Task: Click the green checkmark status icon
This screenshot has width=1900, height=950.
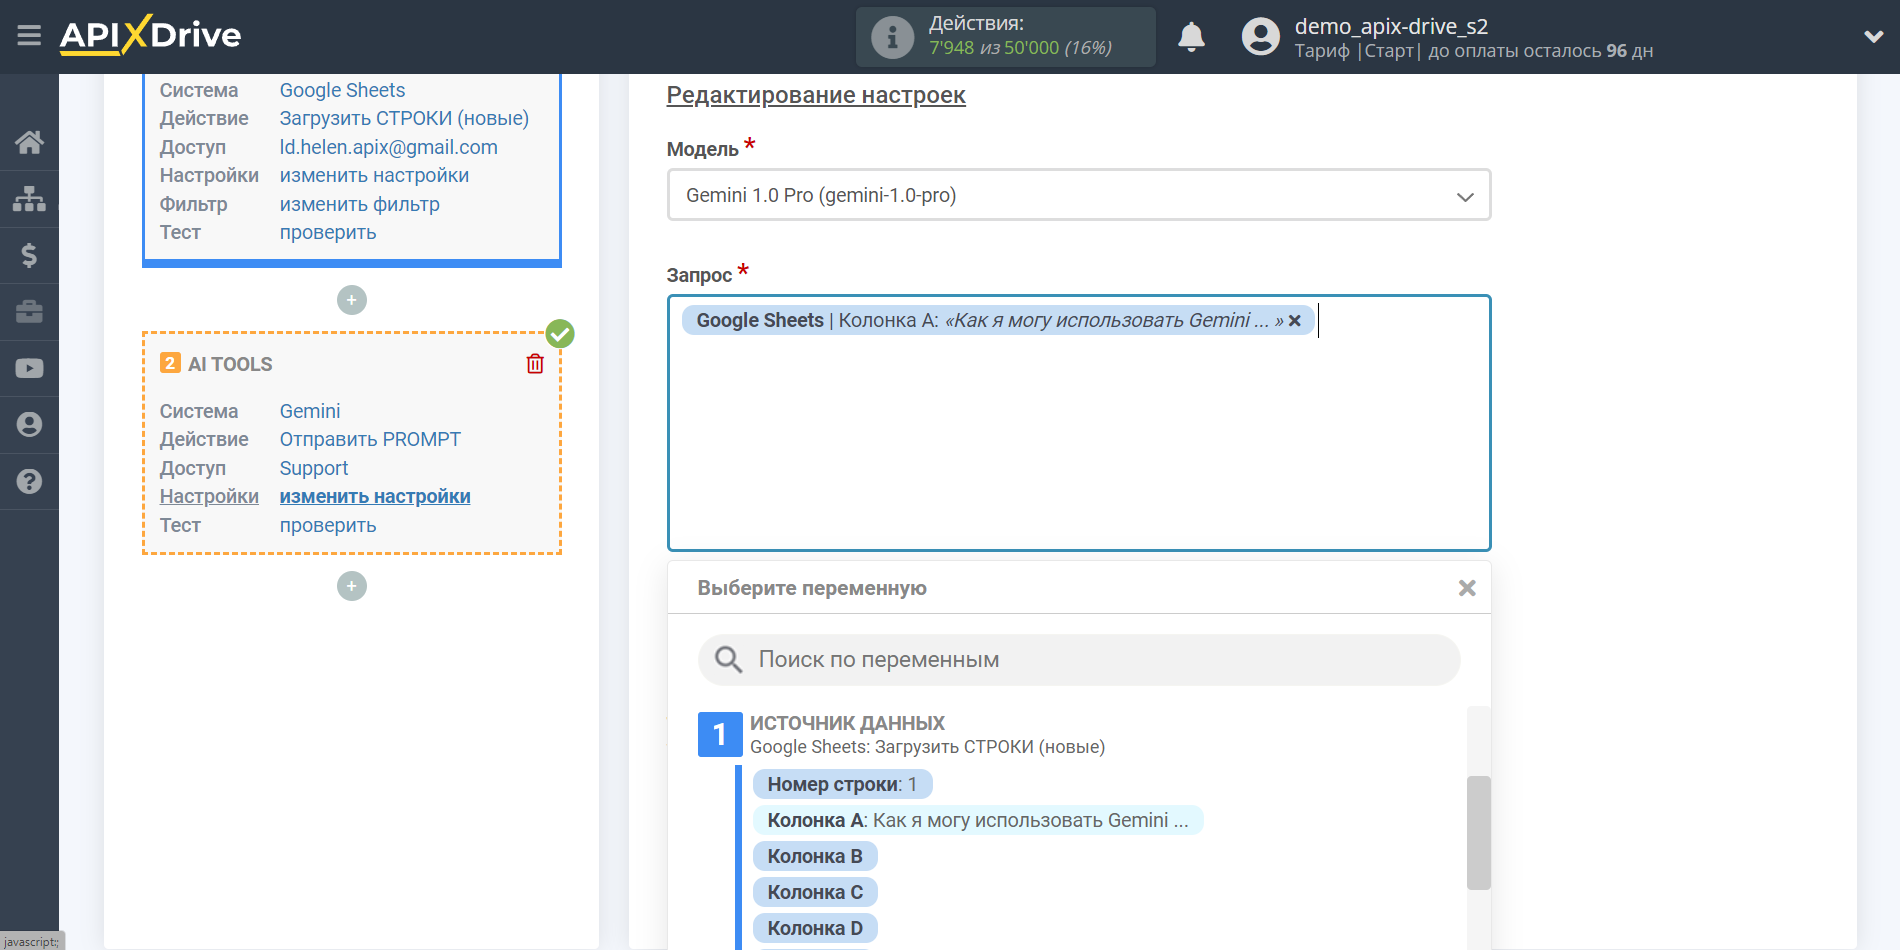Action: tap(560, 334)
